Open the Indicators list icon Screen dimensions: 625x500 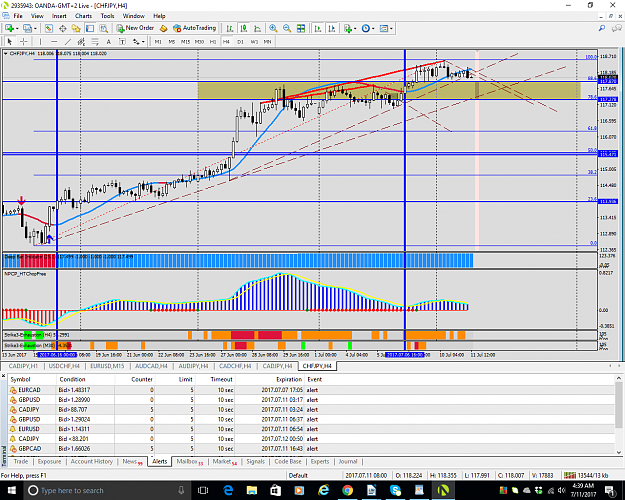pyautogui.click(x=348, y=28)
